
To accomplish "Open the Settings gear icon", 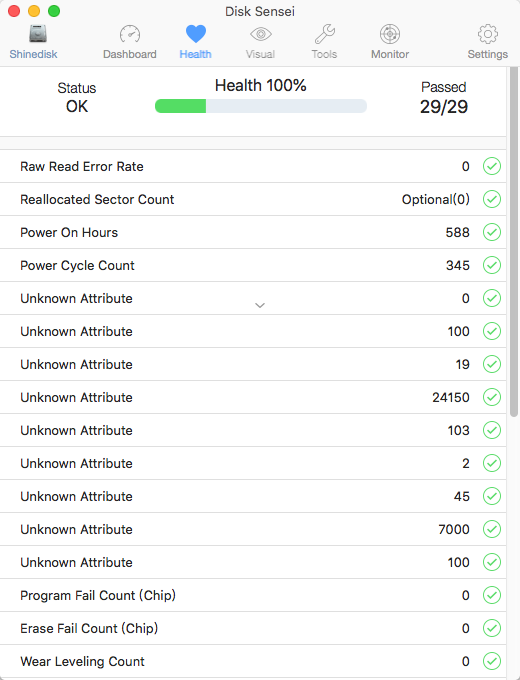I will click(488, 34).
